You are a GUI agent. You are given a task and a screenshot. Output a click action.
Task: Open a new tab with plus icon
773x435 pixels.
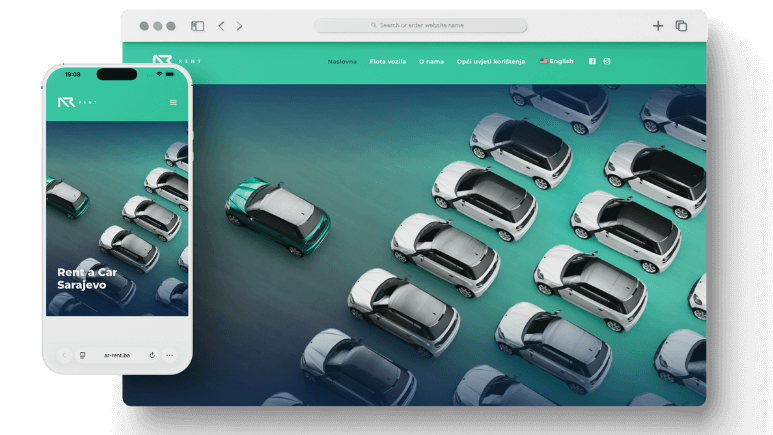click(x=658, y=26)
